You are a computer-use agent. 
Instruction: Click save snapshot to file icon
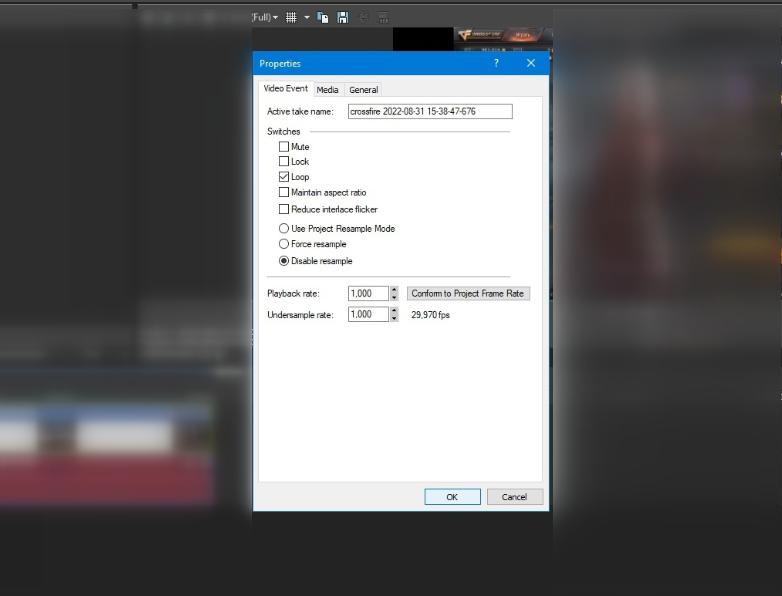tap(343, 17)
